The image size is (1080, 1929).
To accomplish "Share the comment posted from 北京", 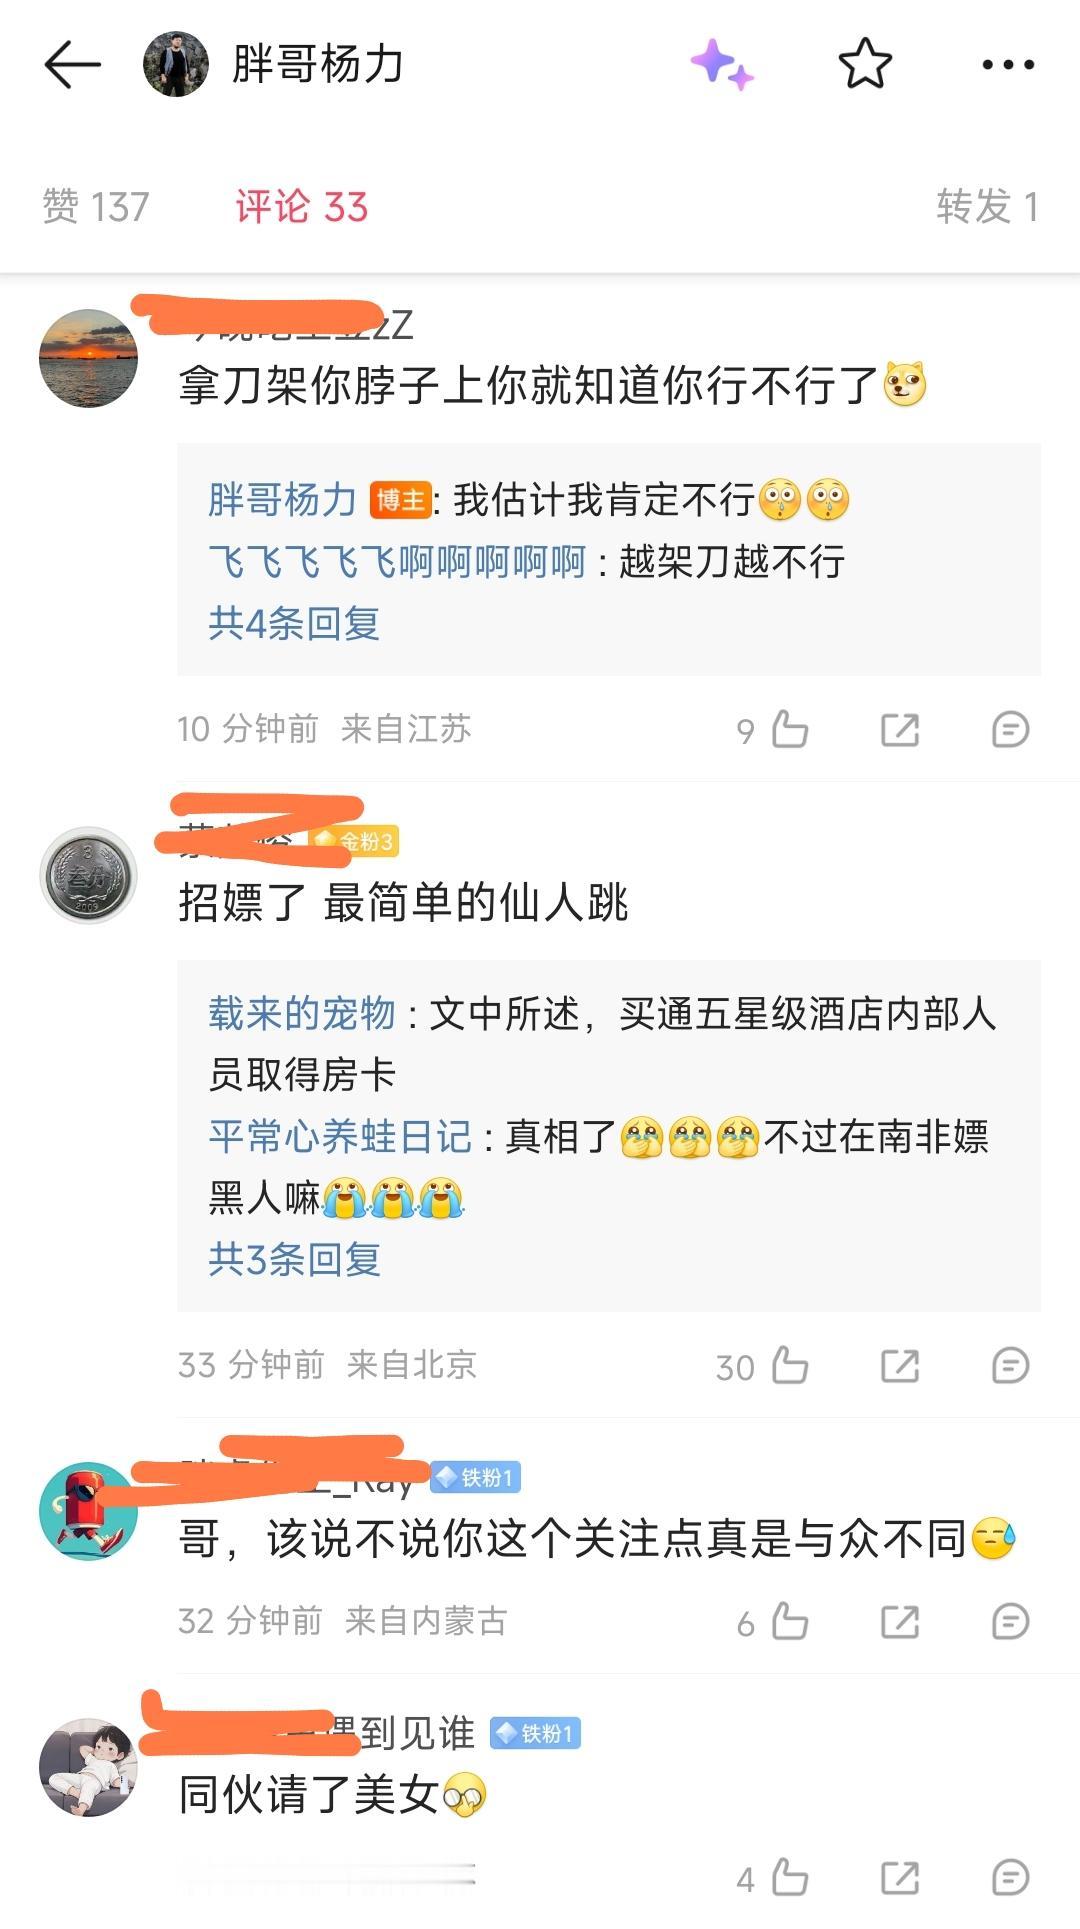I will pyautogui.click(x=900, y=1365).
